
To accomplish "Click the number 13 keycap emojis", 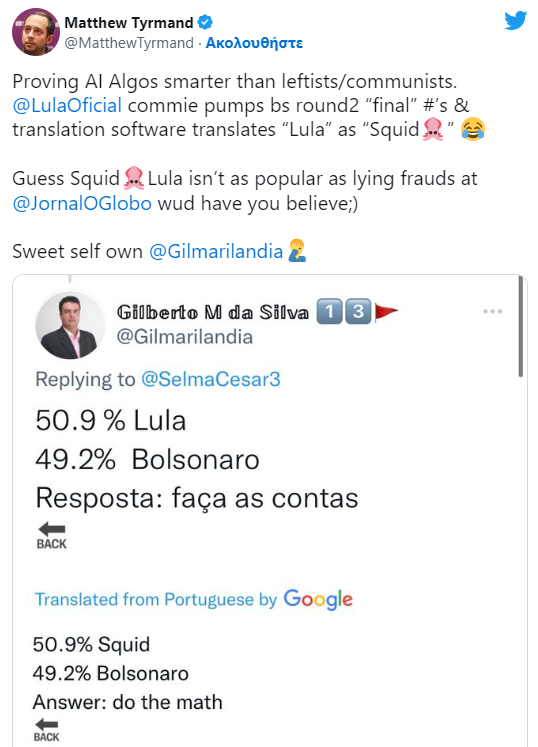I will point(344,312).
